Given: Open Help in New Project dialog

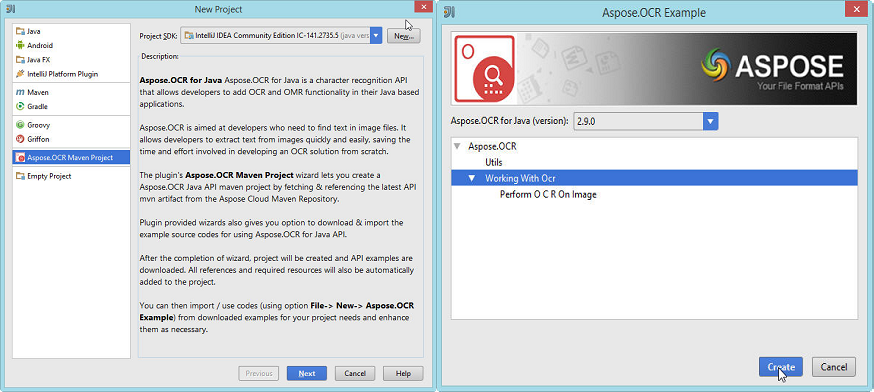Looking at the screenshot, I should pyautogui.click(x=404, y=374).
